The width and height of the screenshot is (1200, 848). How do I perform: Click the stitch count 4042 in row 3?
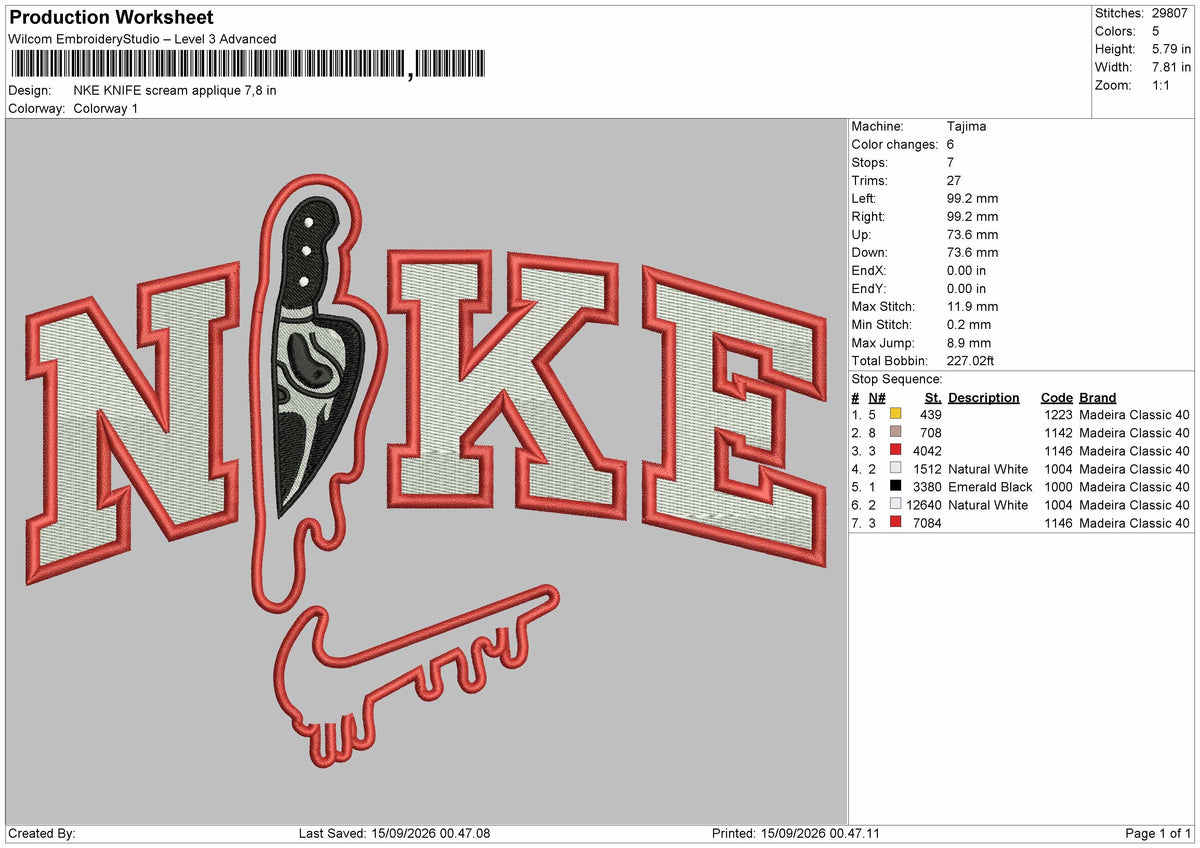click(927, 450)
